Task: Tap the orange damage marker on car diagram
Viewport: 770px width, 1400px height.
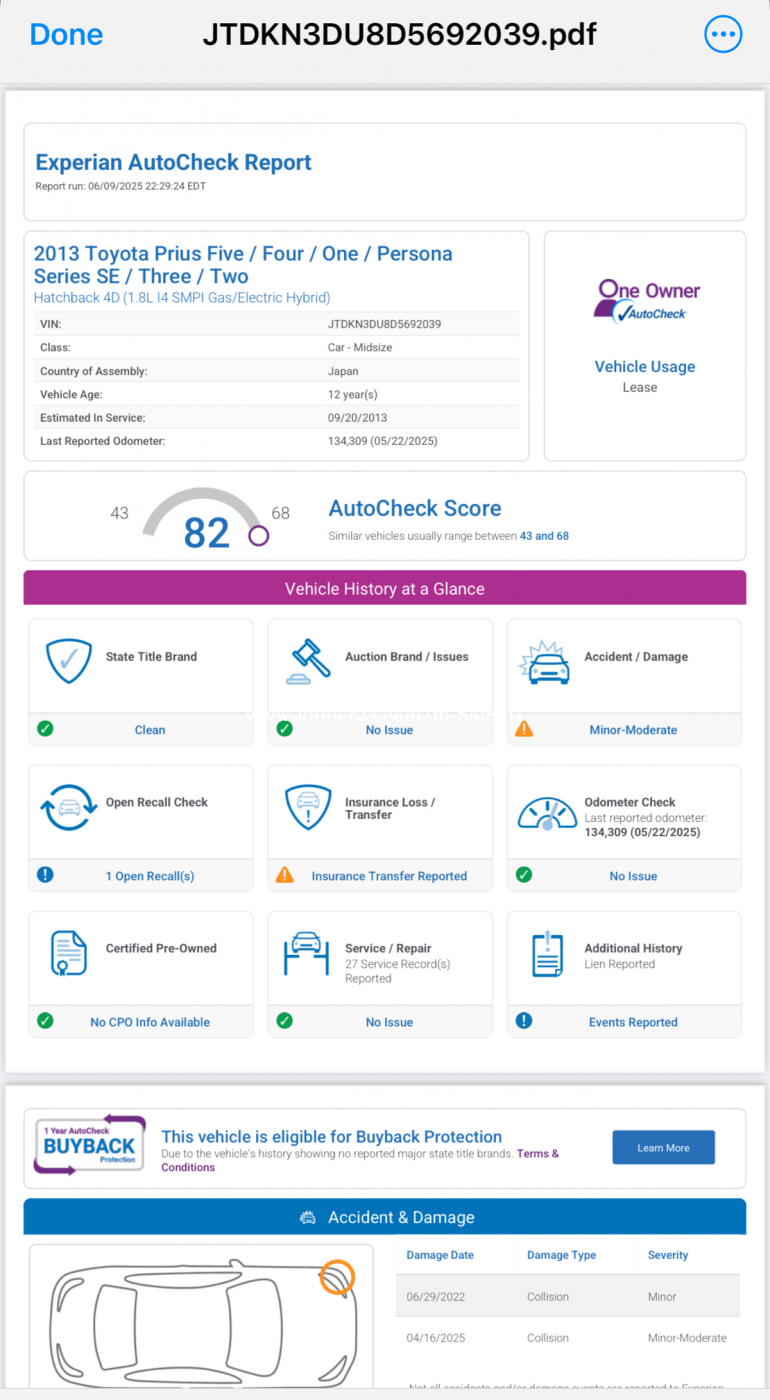Action: [337, 1277]
